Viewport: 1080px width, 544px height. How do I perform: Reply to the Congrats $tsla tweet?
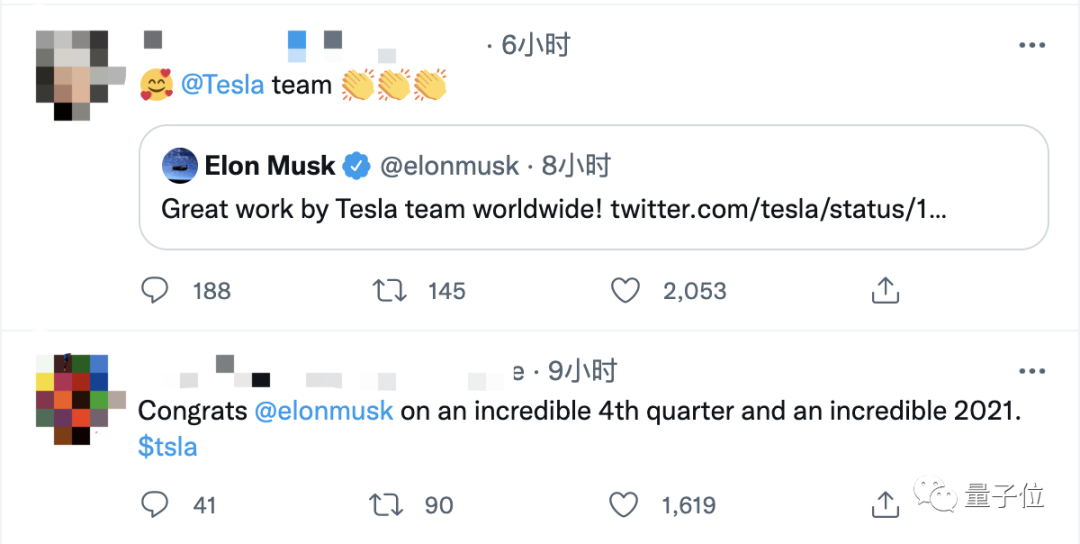tap(155, 505)
